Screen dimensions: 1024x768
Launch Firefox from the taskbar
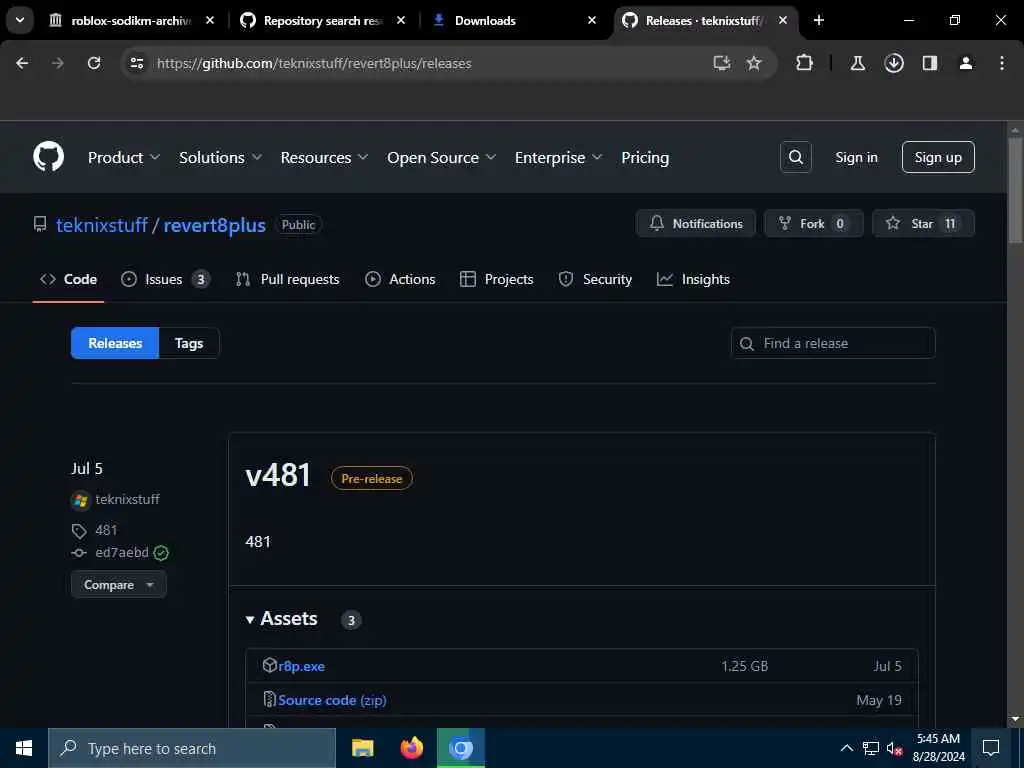tap(411, 748)
